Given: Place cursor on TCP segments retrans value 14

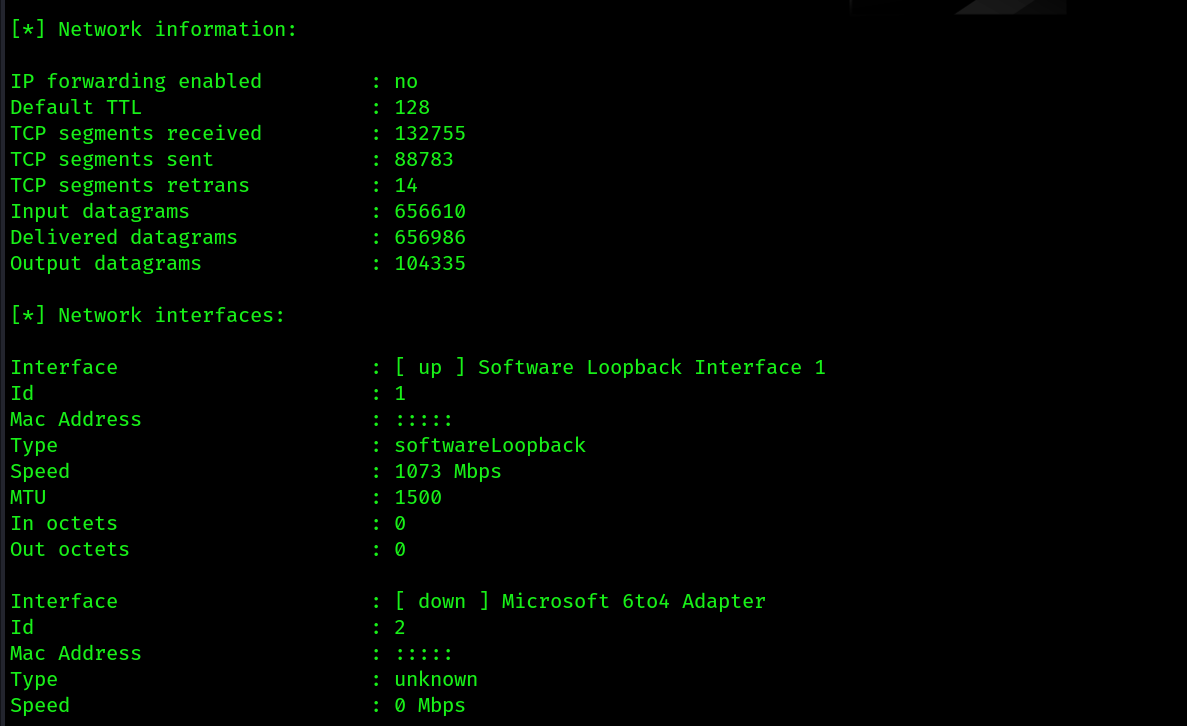Looking at the screenshot, I should [406, 185].
